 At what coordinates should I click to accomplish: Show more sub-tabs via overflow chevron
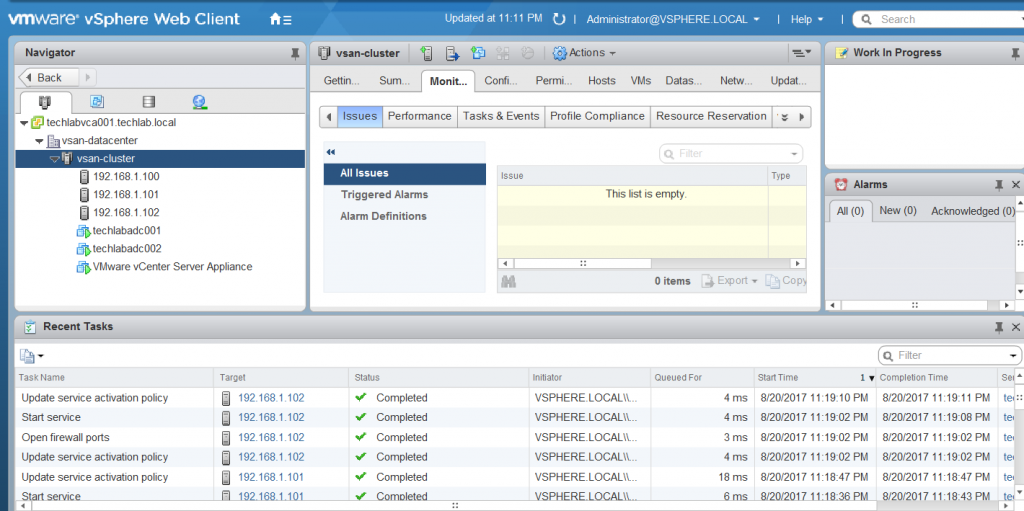pos(785,117)
